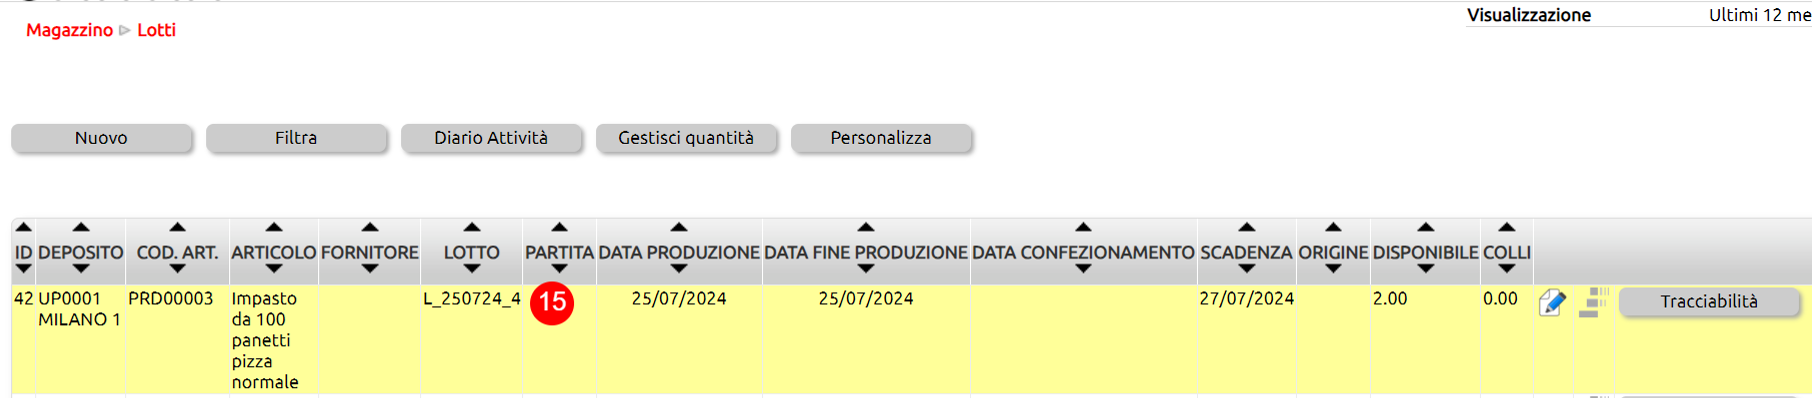Sort DATA PRODUZIONE descending arrow
The height and width of the screenshot is (398, 1812).
(679, 269)
